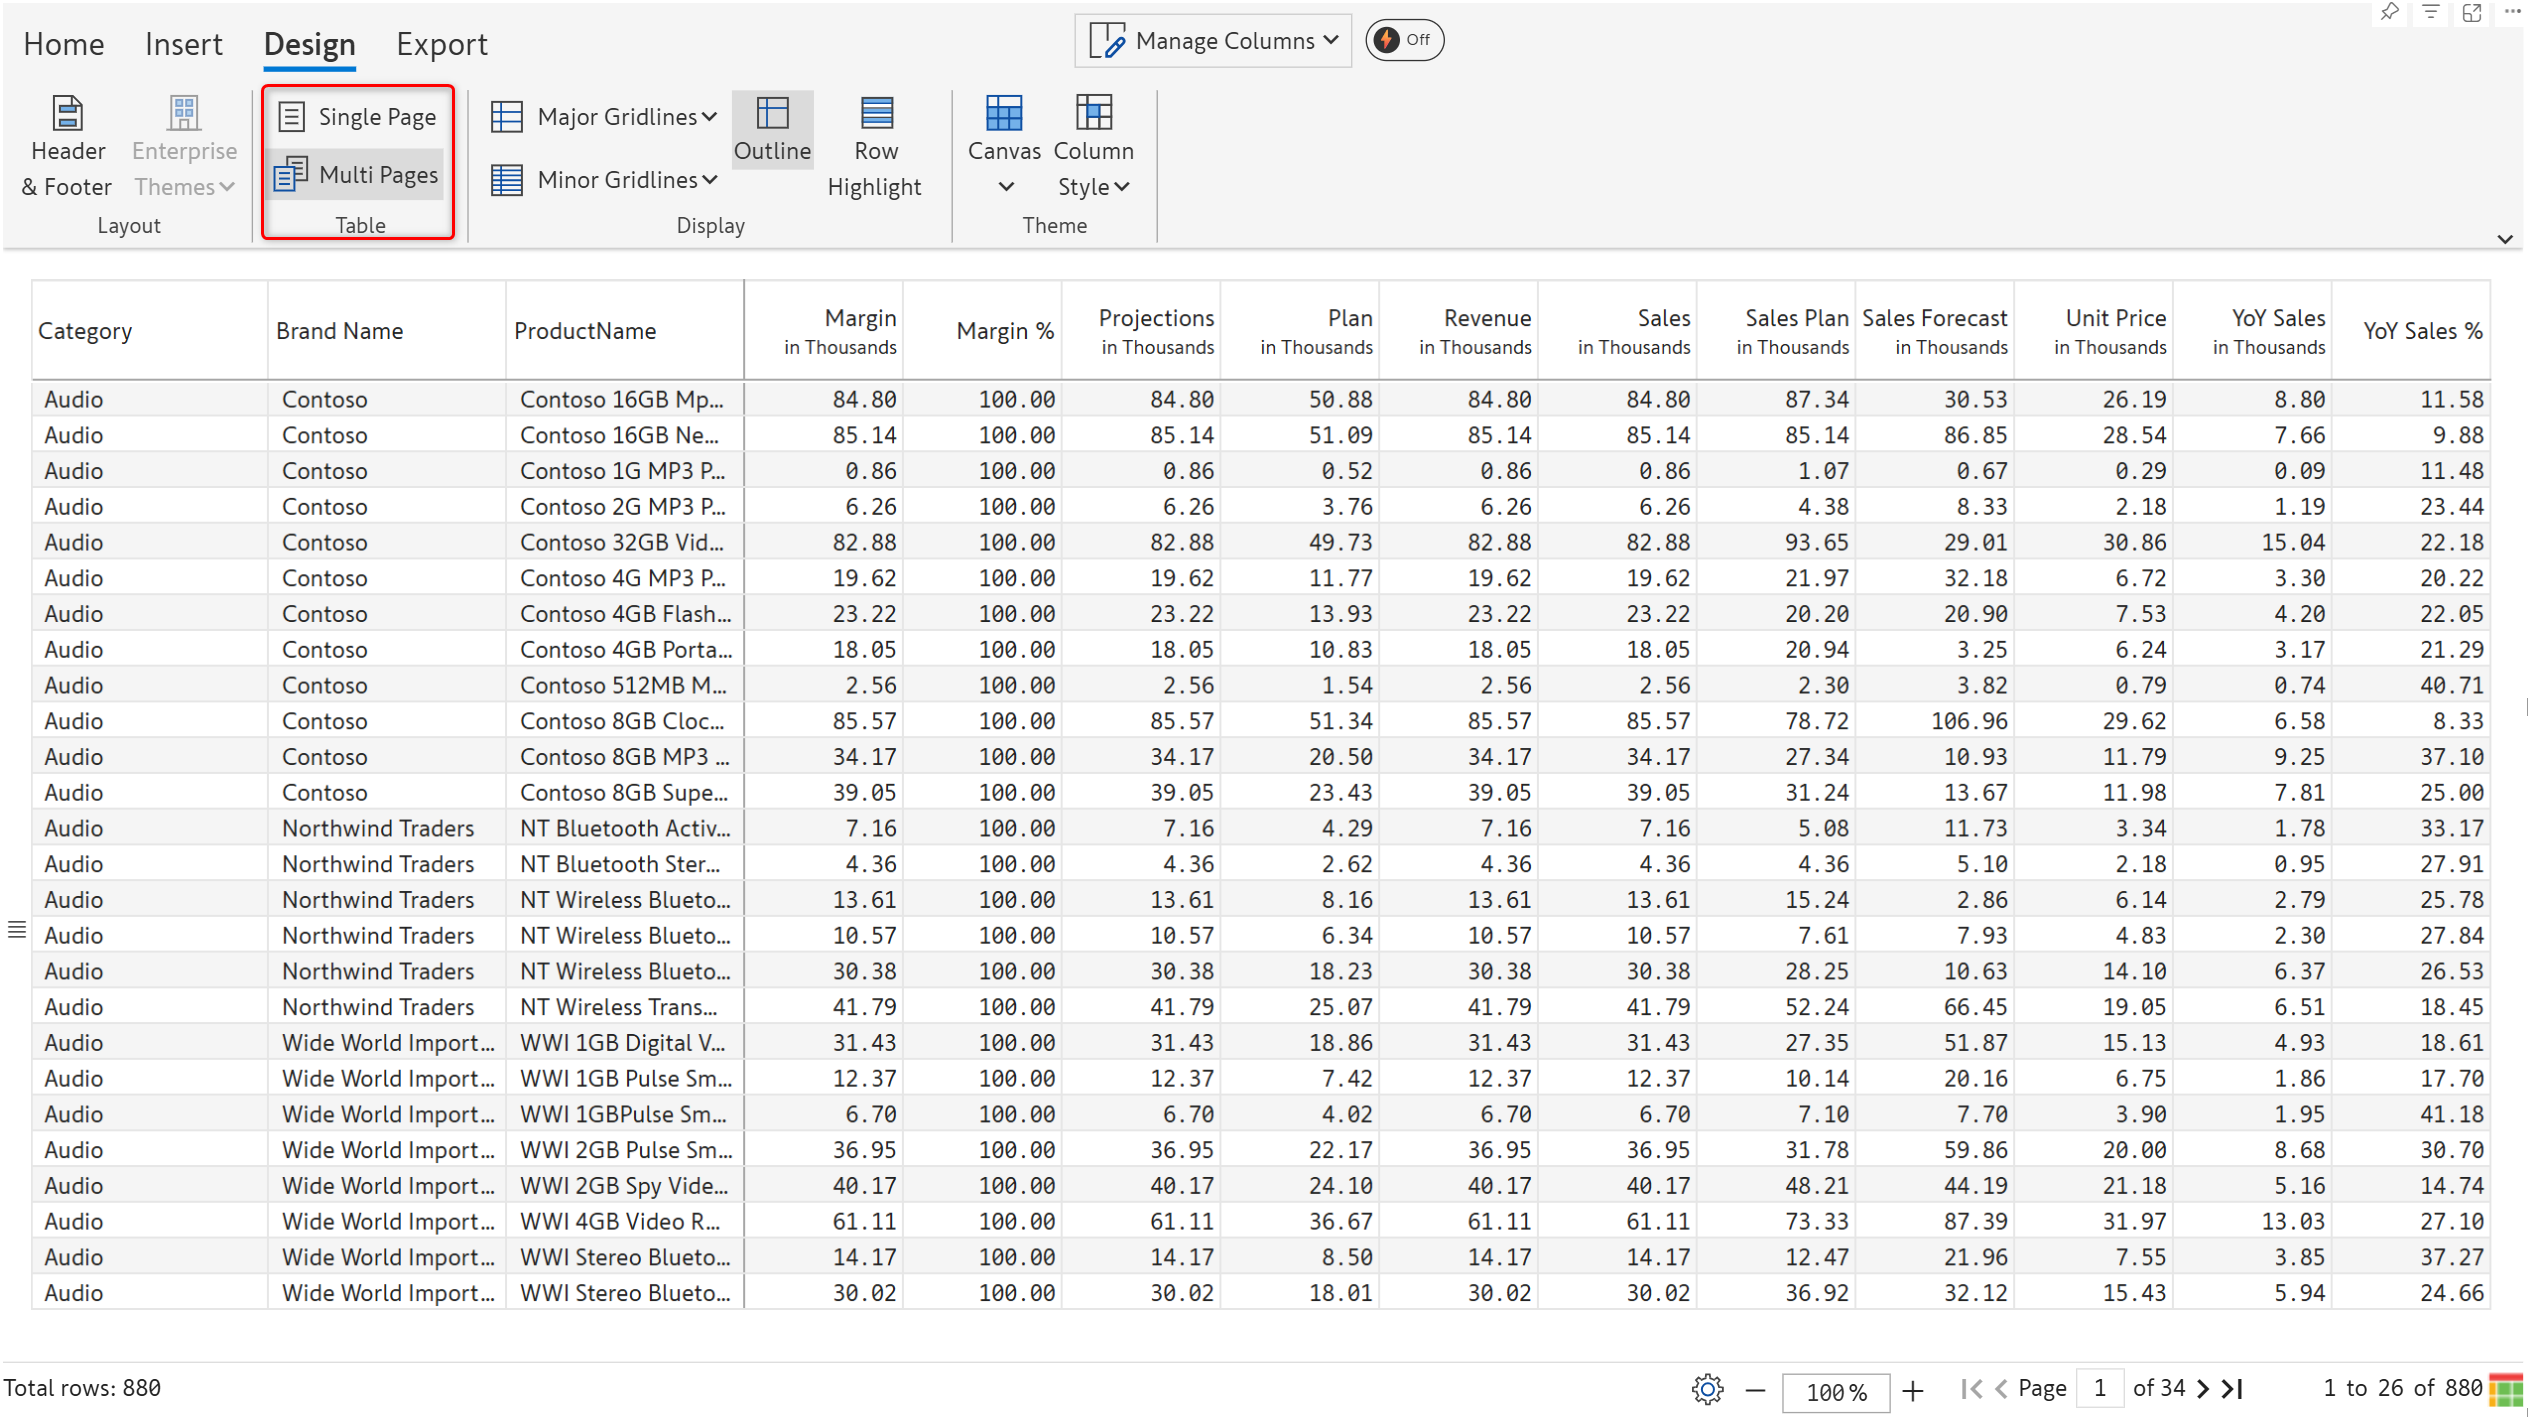The width and height of the screenshot is (2528, 1417).
Task: Select Single Page table layout
Action: point(358,117)
